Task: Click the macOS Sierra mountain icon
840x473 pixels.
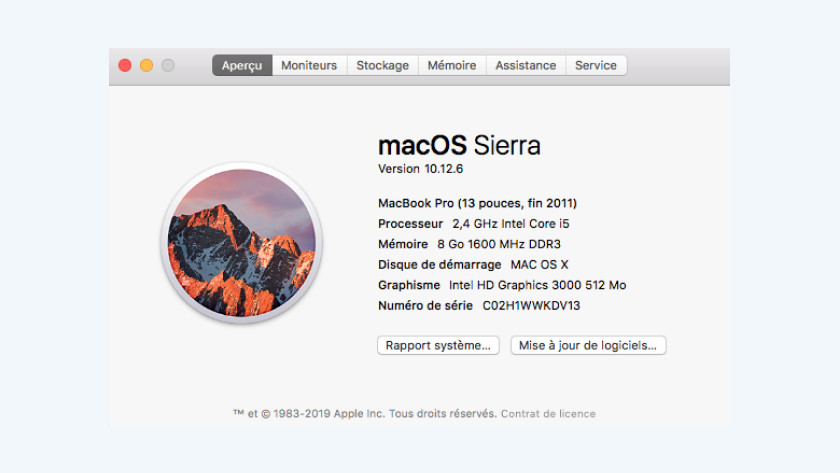Action: (x=242, y=243)
